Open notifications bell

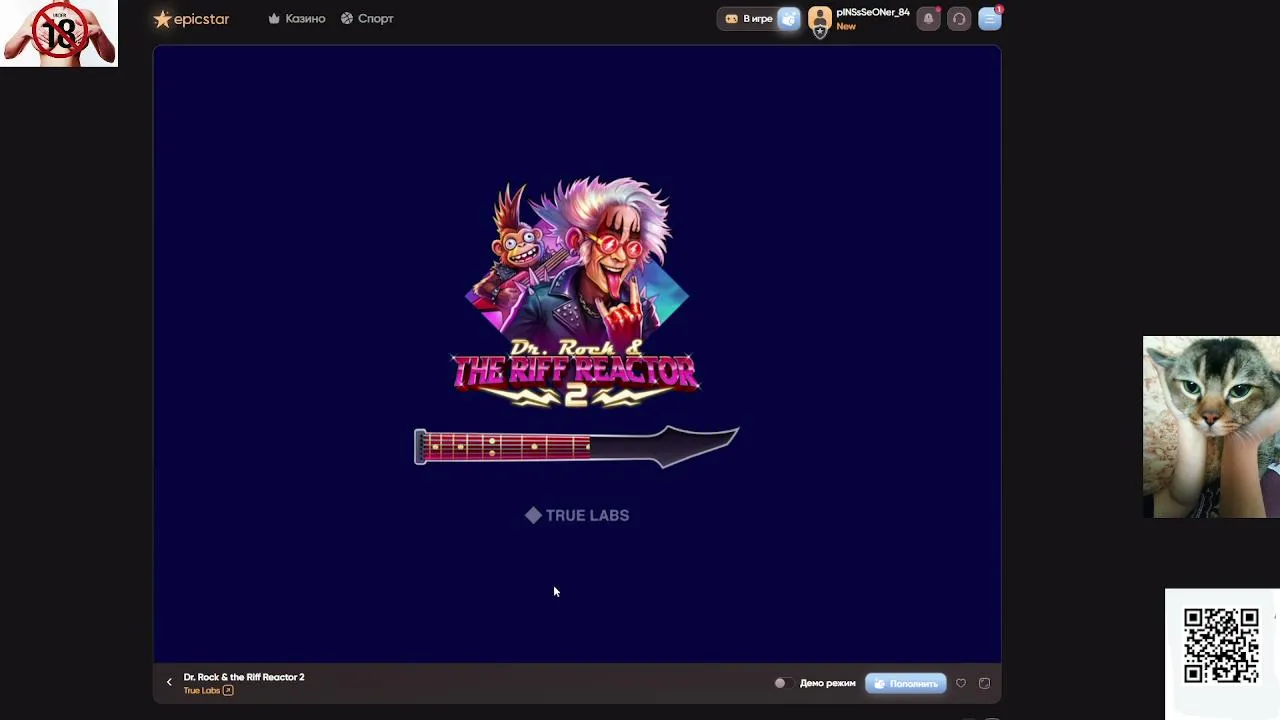click(x=928, y=19)
